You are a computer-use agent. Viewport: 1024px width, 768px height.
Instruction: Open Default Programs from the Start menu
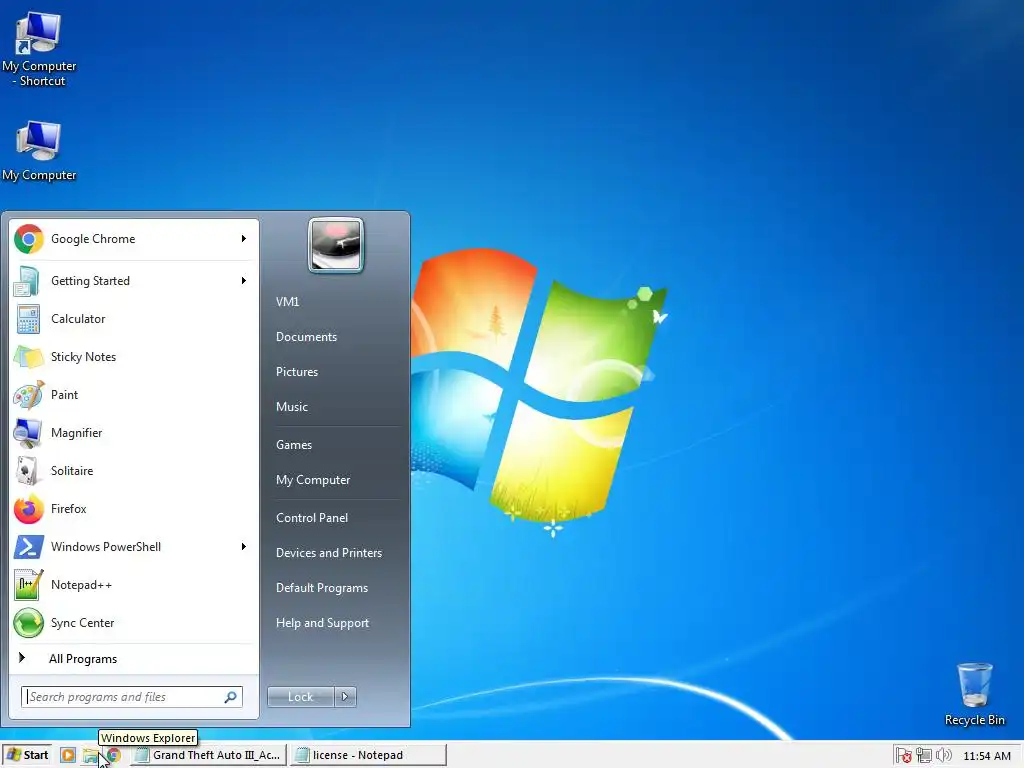click(x=322, y=588)
